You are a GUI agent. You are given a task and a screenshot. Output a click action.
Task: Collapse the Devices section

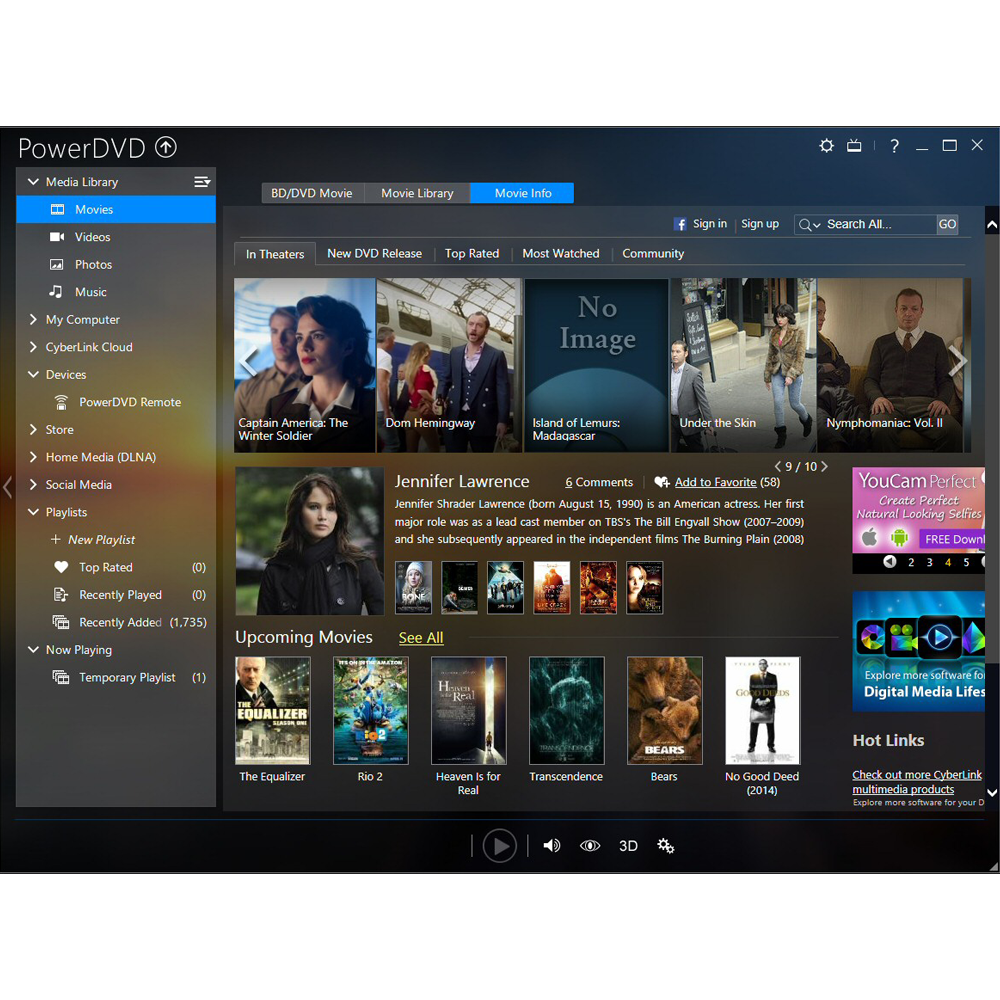[33, 374]
